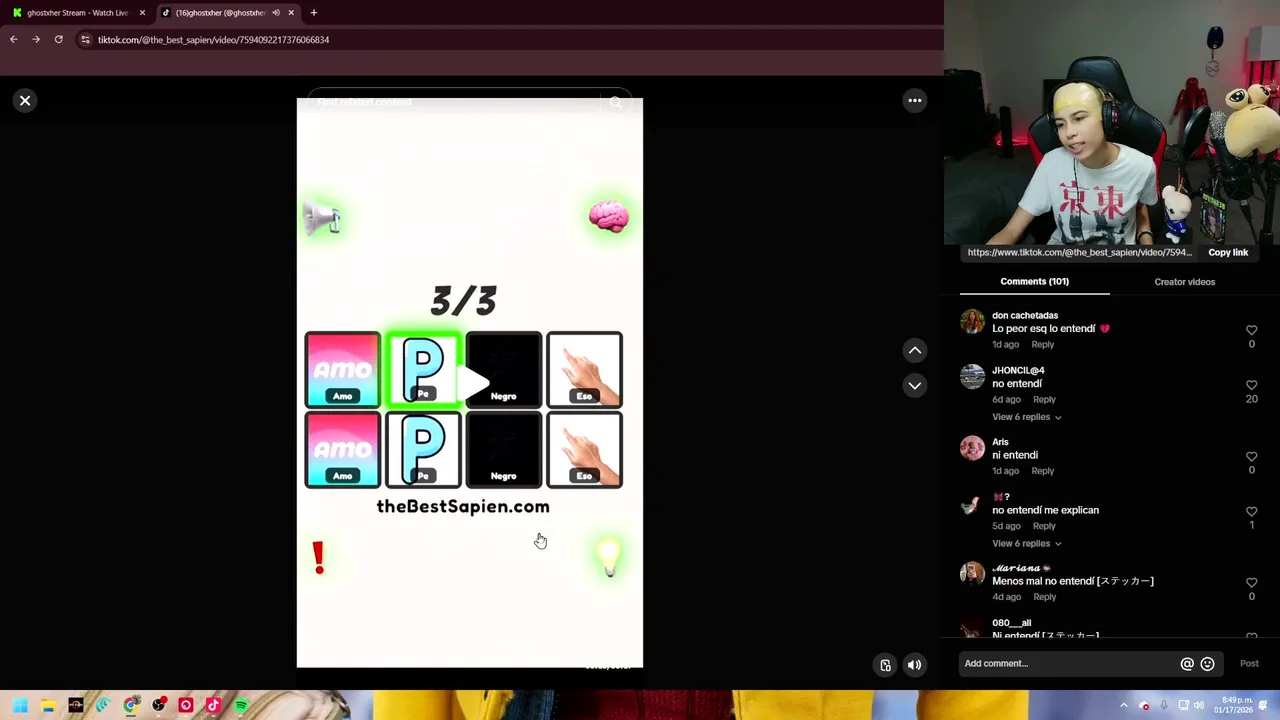Show hidden system tray icons
This screenshot has width=1280, height=720.
1123,706
